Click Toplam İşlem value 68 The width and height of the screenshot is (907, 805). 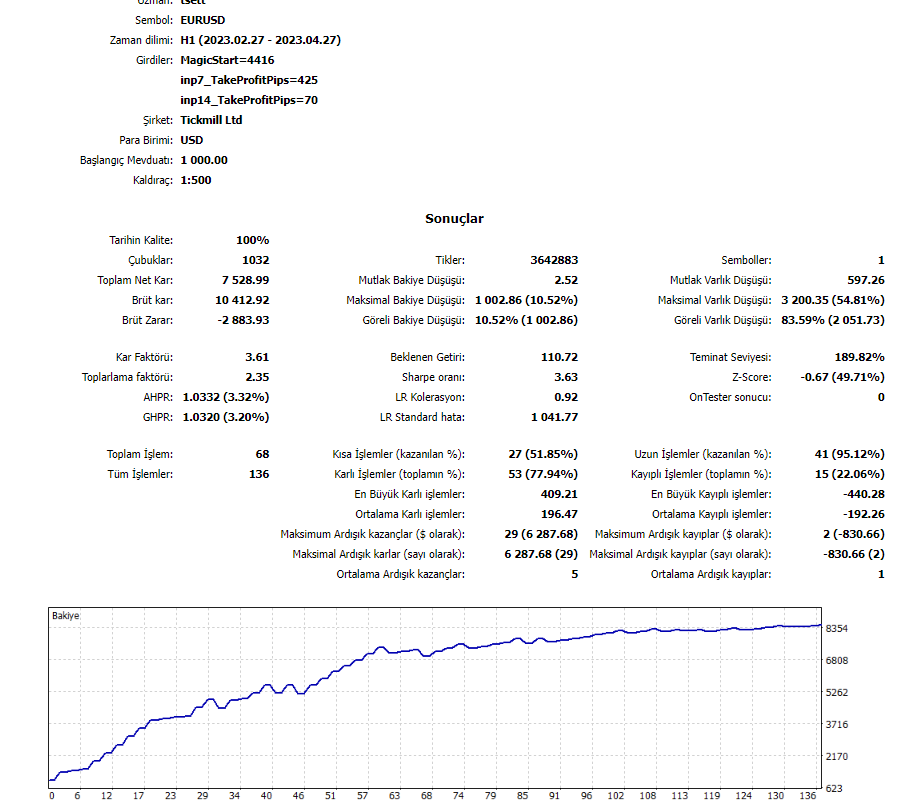coord(262,454)
